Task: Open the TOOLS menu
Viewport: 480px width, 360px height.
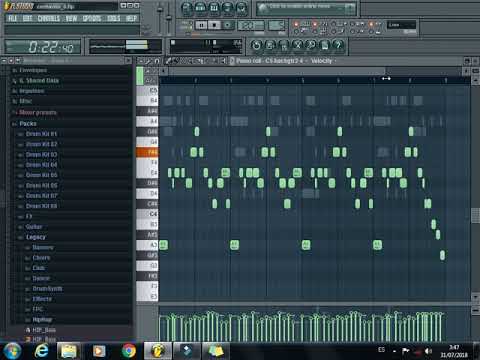Action: [x=114, y=18]
